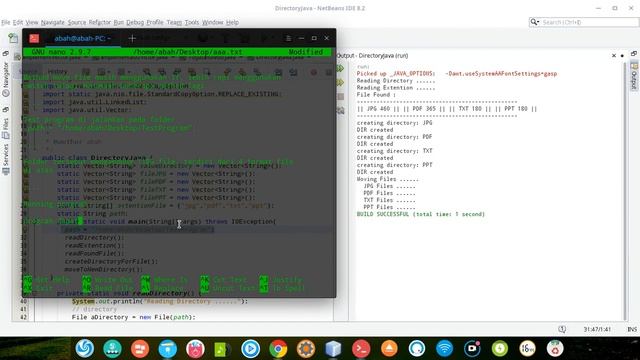Viewport: 640px width, 360px height.
Task: Click 'creating directory: JPG' output line
Action: pyautogui.click(x=394, y=123)
